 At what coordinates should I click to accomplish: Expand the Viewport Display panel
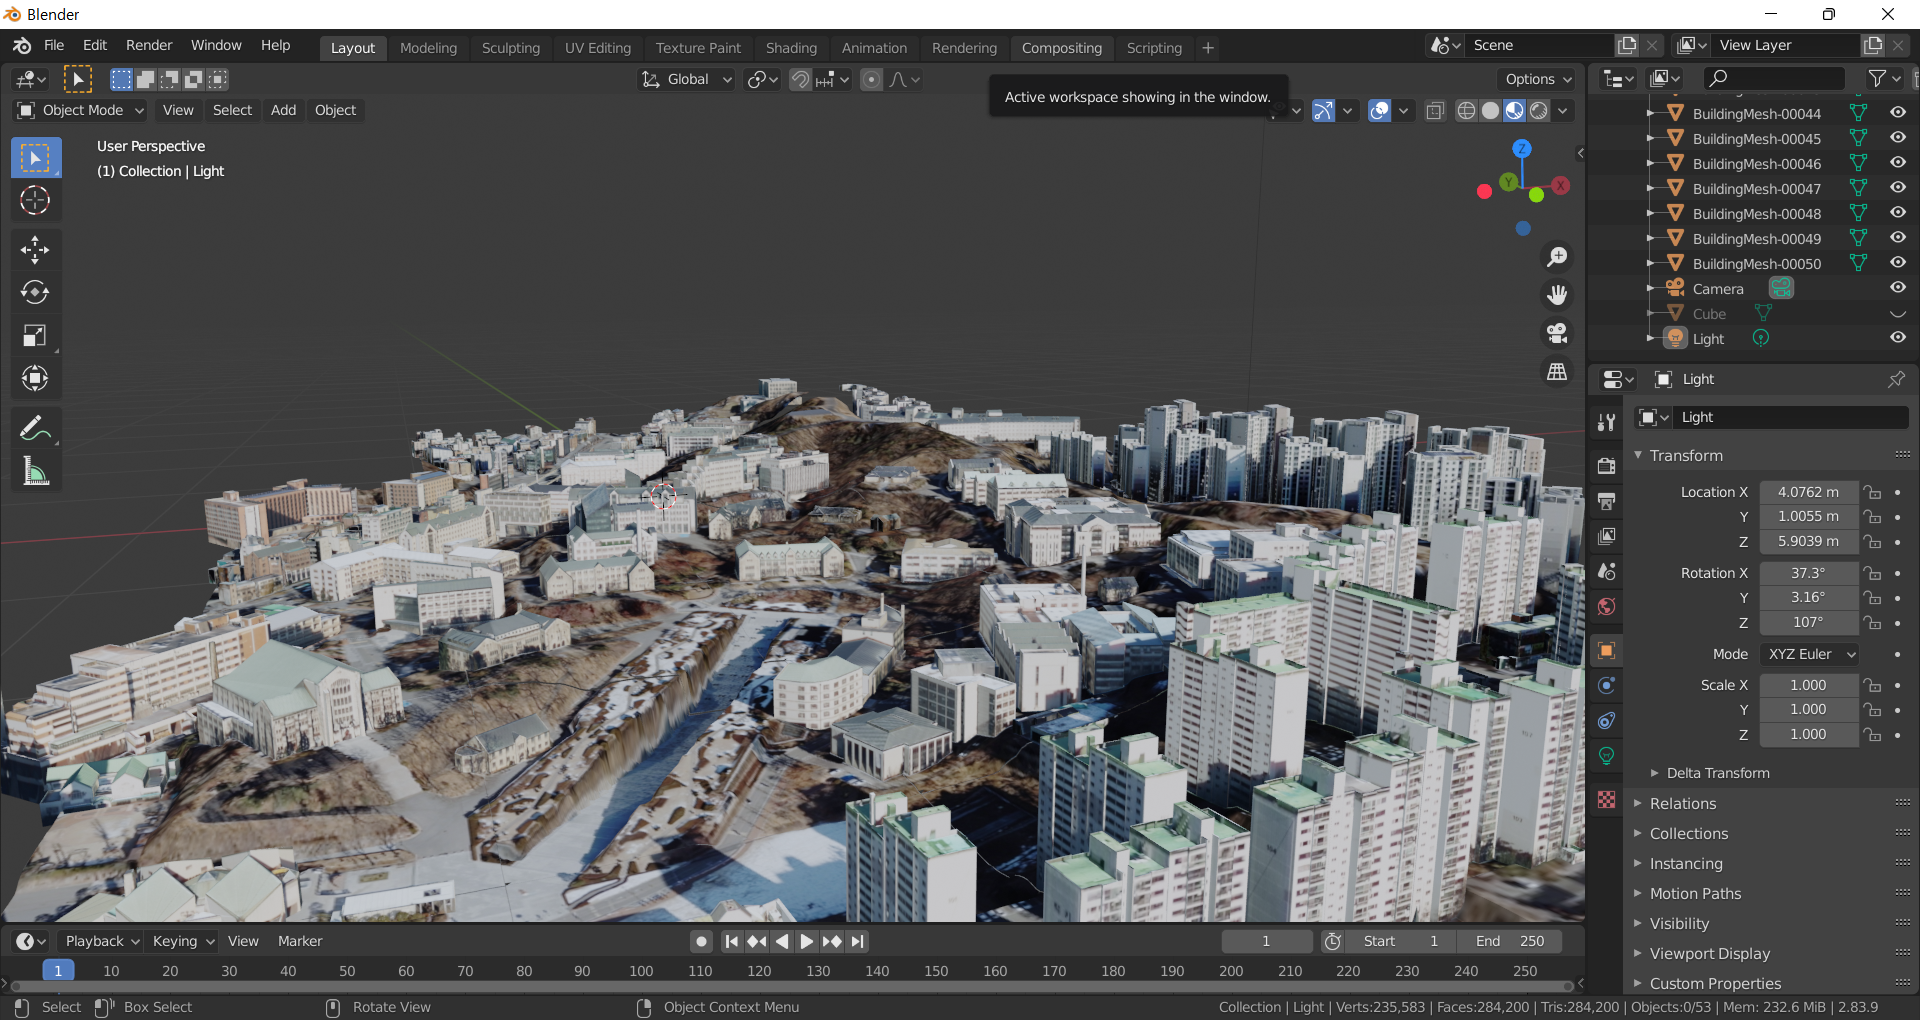click(x=1710, y=953)
